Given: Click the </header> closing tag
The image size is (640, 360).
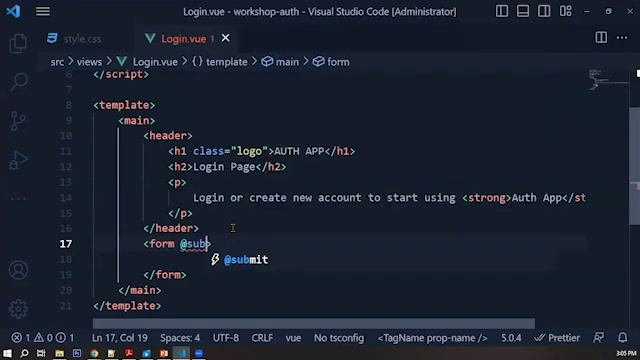Looking at the screenshot, I should click(x=171, y=229).
